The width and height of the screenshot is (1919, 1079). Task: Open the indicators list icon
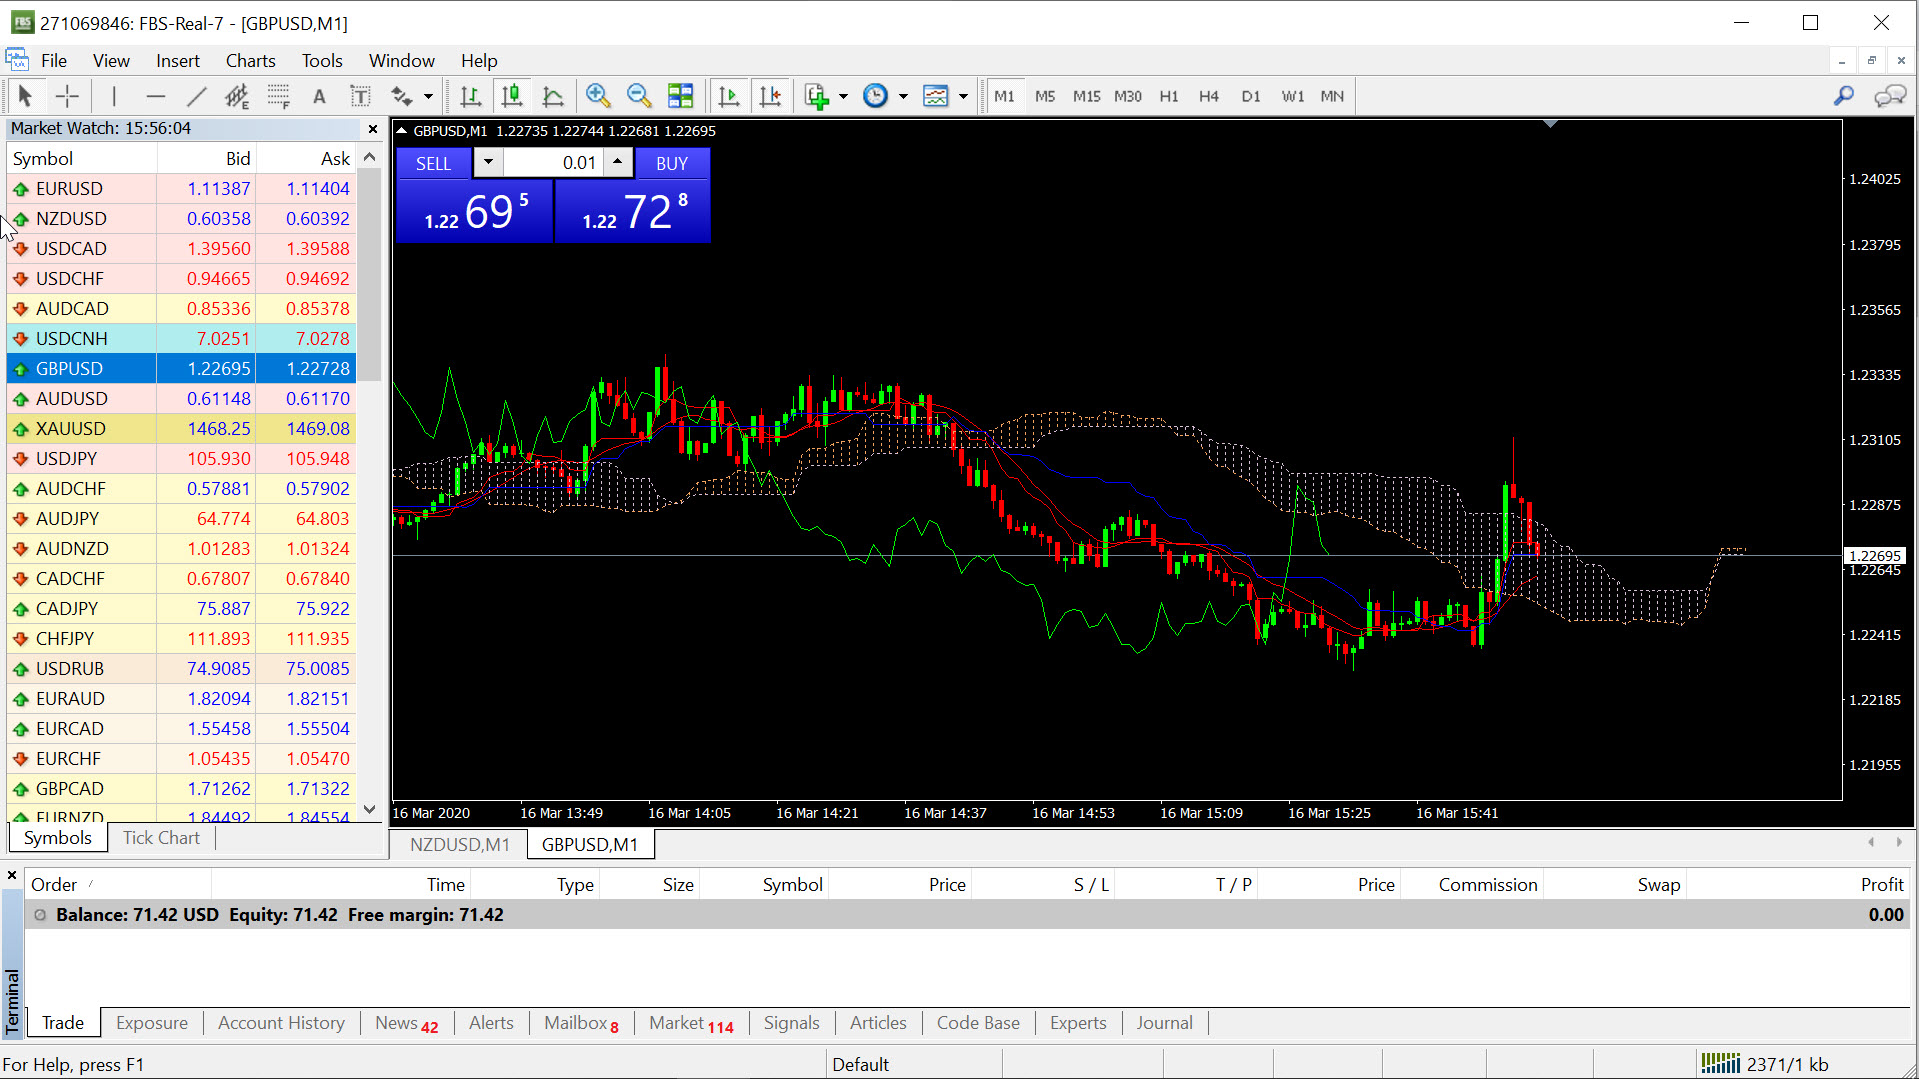(x=817, y=96)
